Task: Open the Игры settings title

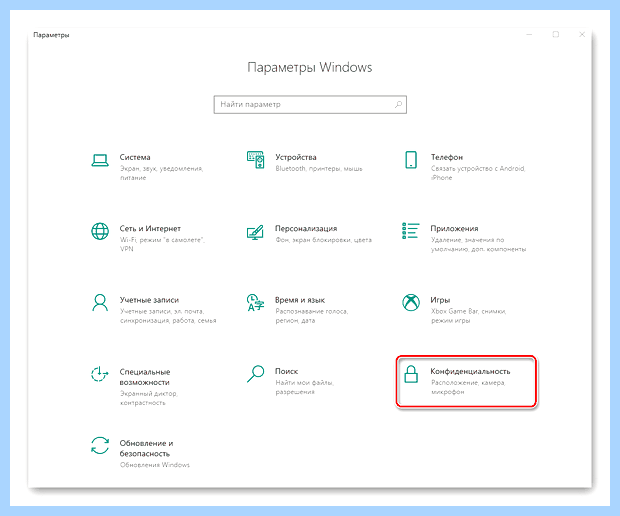Action: [440, 300]
